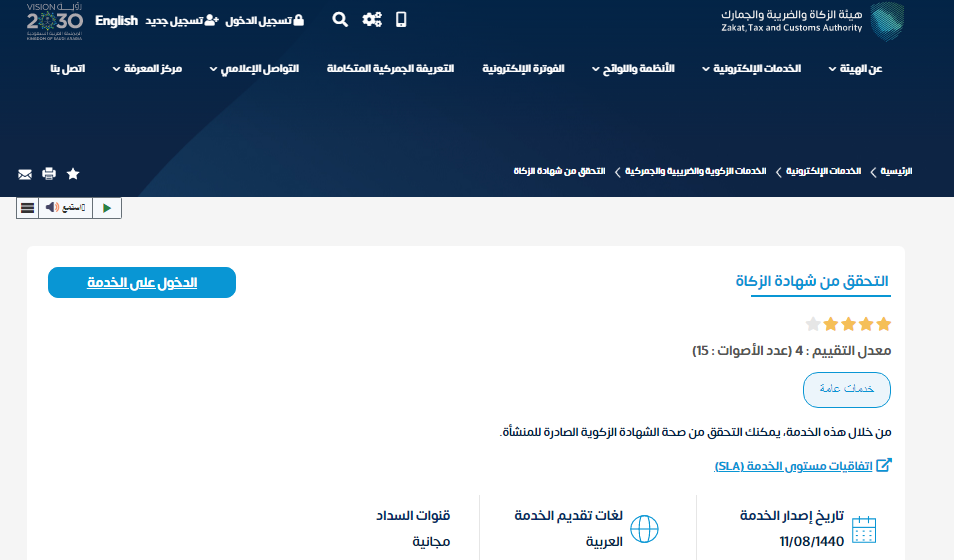954x560 pixels.
Task: Rate service with the fifth gray star
Action: (x=813, y=324)
